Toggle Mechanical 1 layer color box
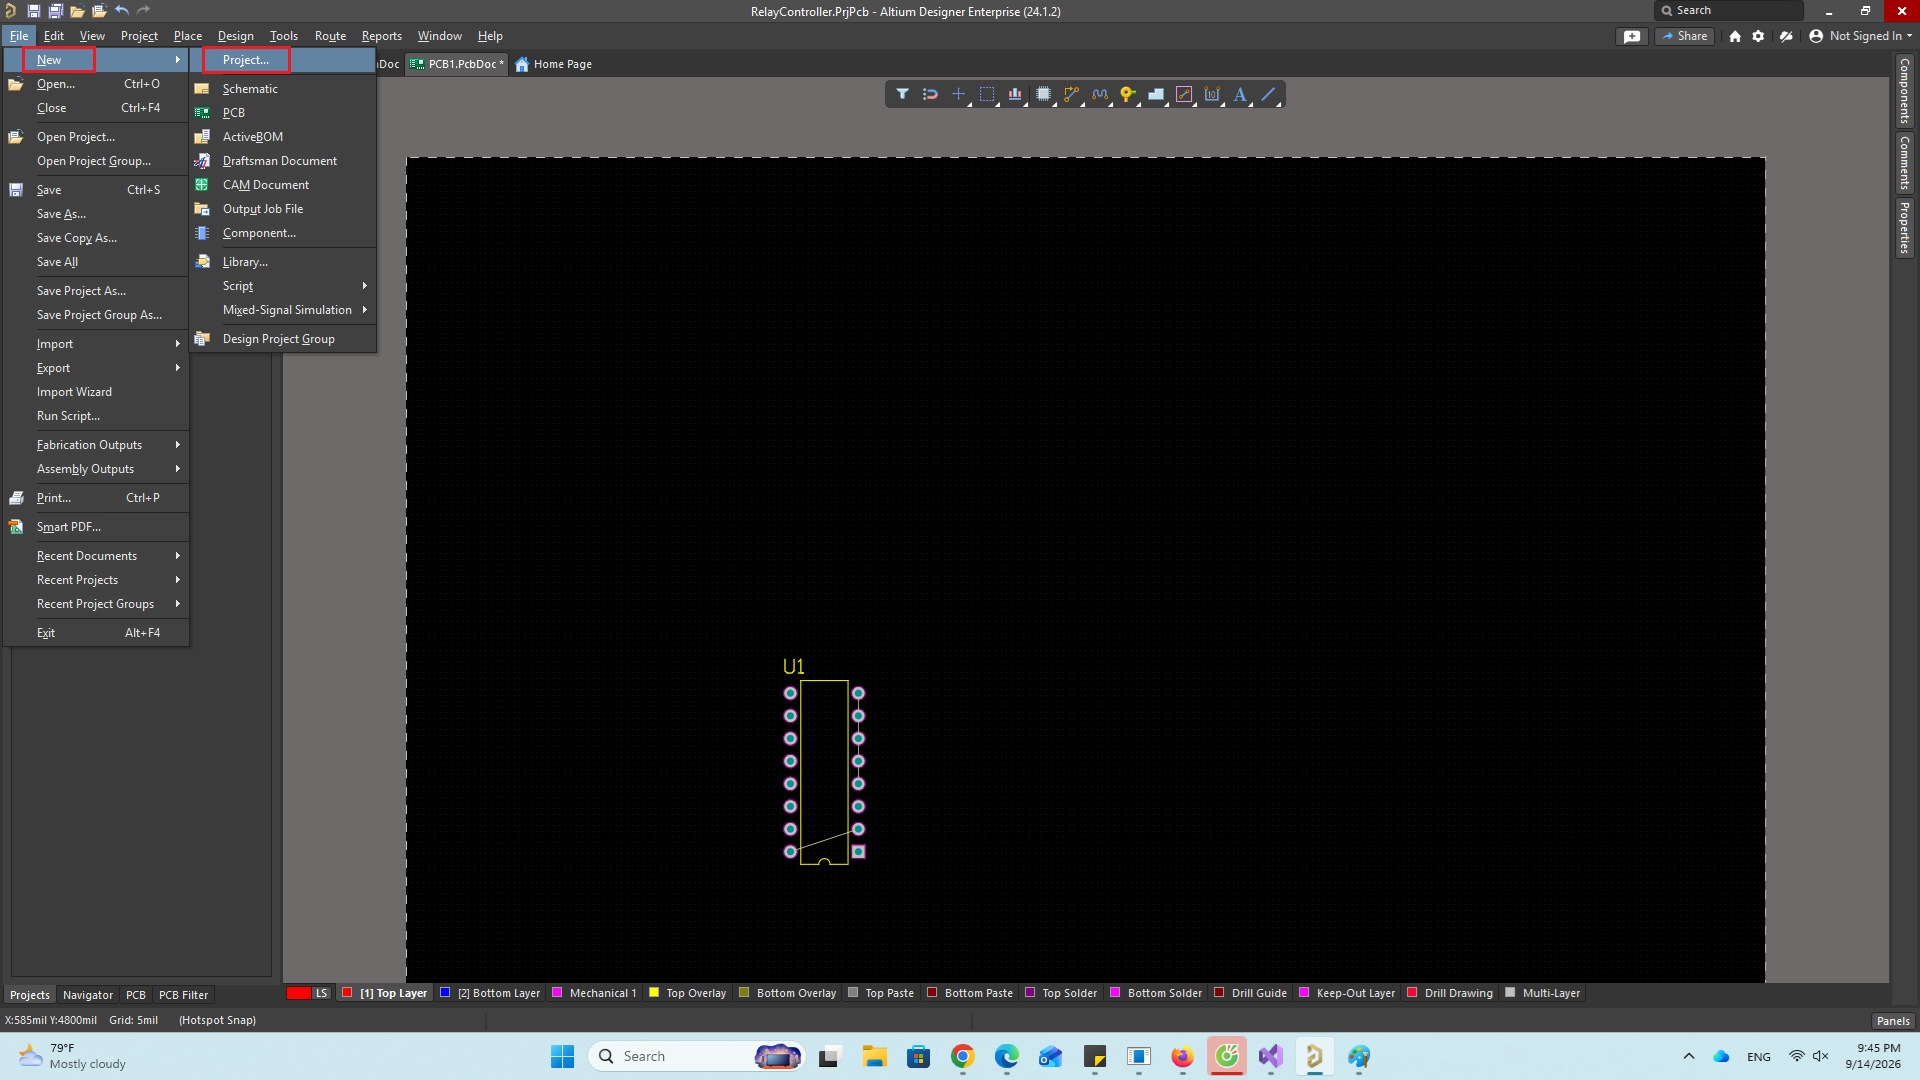The image size is (1920, 1080). pyautogui.click(x=557, y=993)
